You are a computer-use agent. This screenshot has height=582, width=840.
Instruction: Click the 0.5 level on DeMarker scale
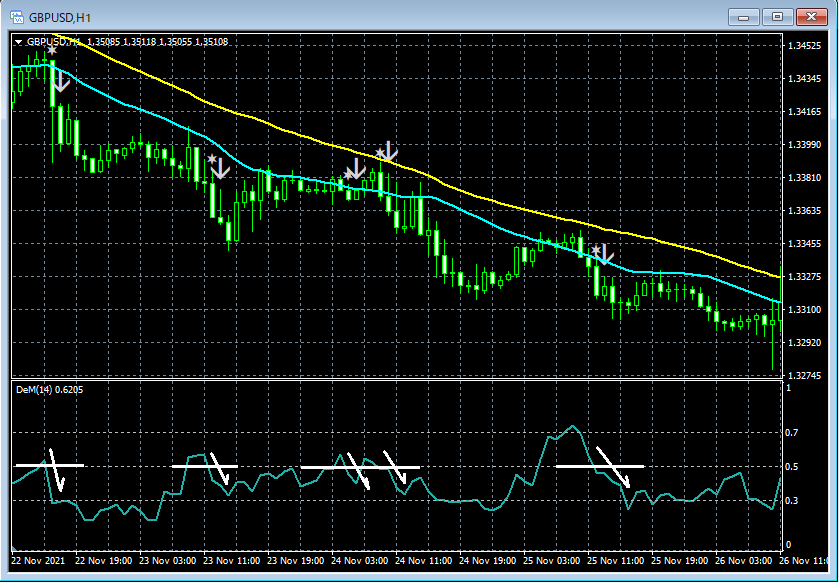[x=792, y=467]
